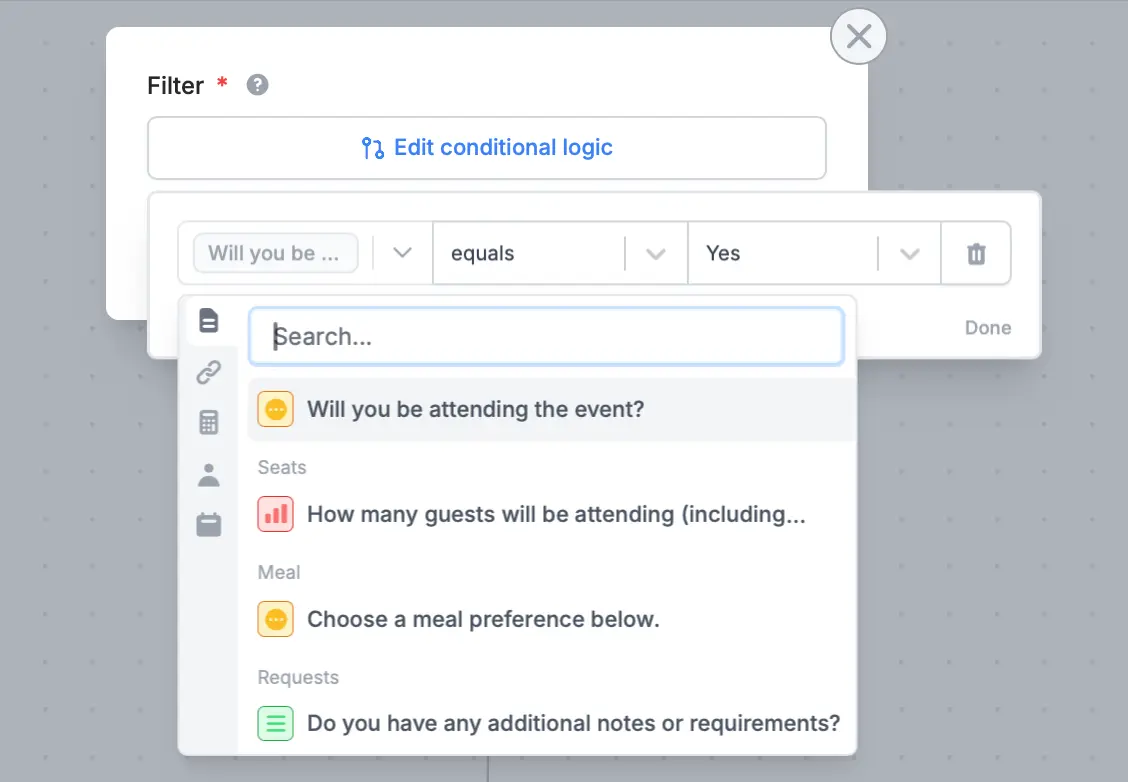Choose the meal preference field under Meal
The height and width of the screenshot is (782, 1128).
coord(485,619)
